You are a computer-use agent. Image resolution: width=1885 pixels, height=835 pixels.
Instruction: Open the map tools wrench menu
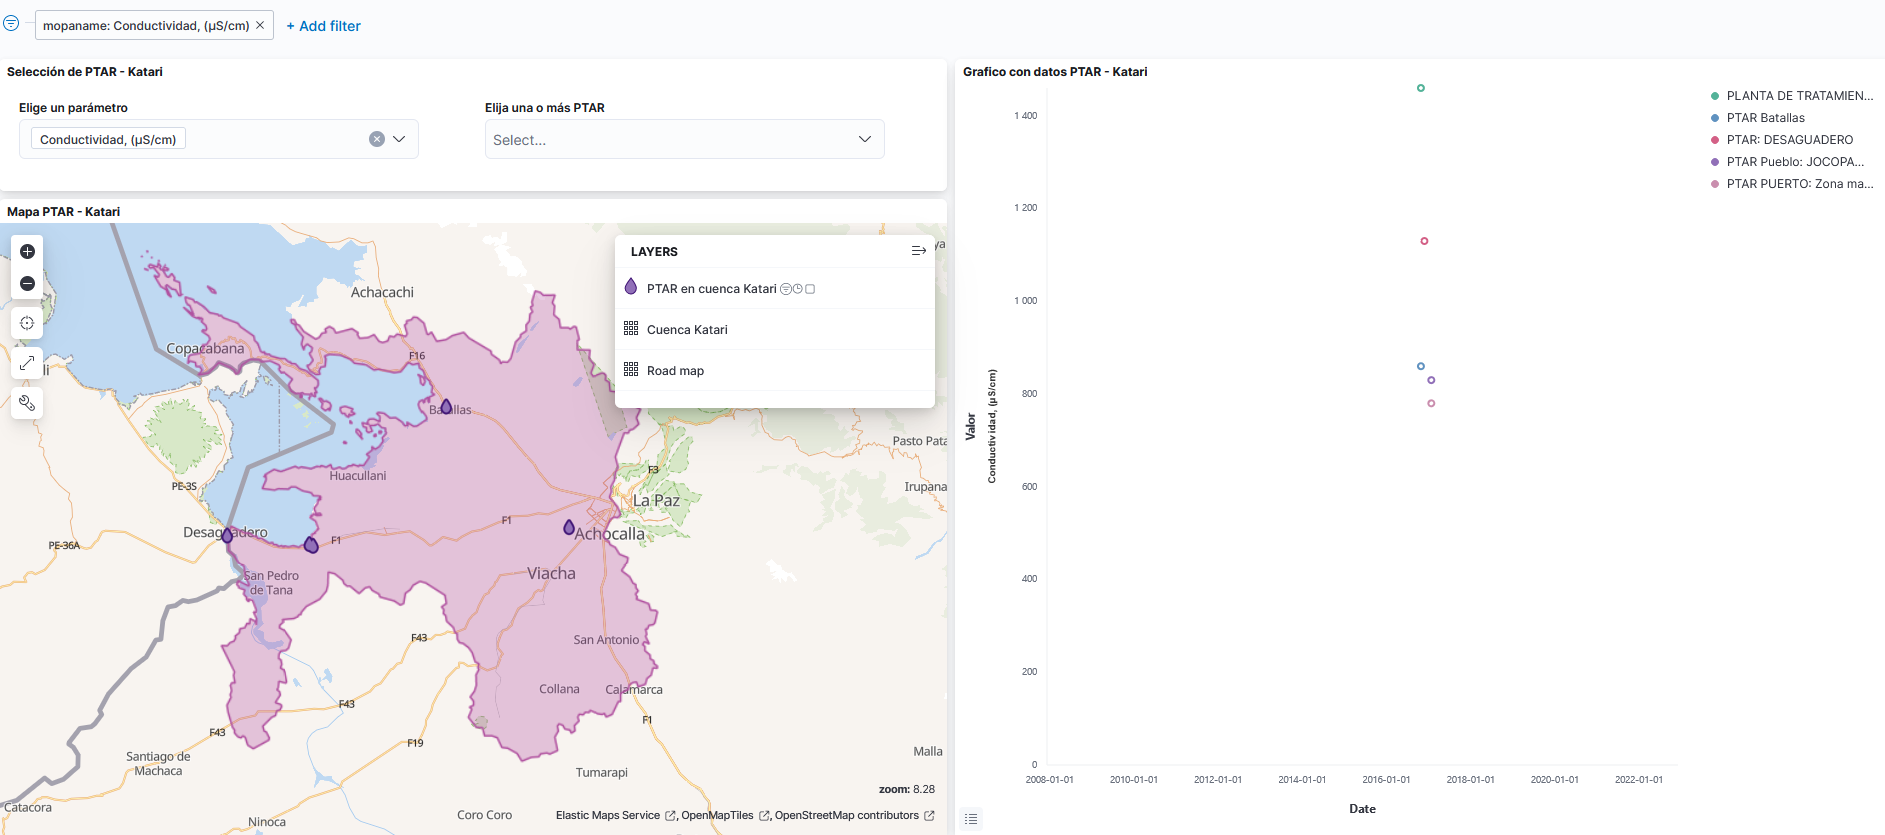click(x=27, y=403)
